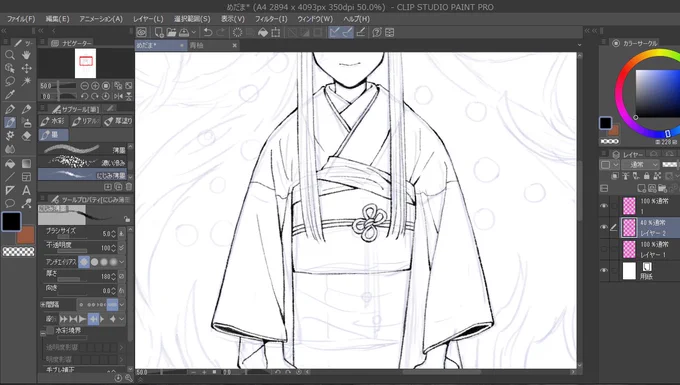
Task: Select the straight line figure tool
Action: (x=10, y=177)
